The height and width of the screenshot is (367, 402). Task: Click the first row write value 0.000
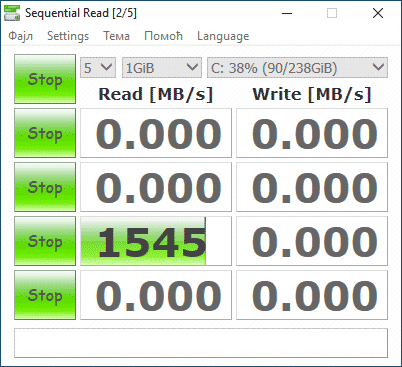[x=312, y=133]
